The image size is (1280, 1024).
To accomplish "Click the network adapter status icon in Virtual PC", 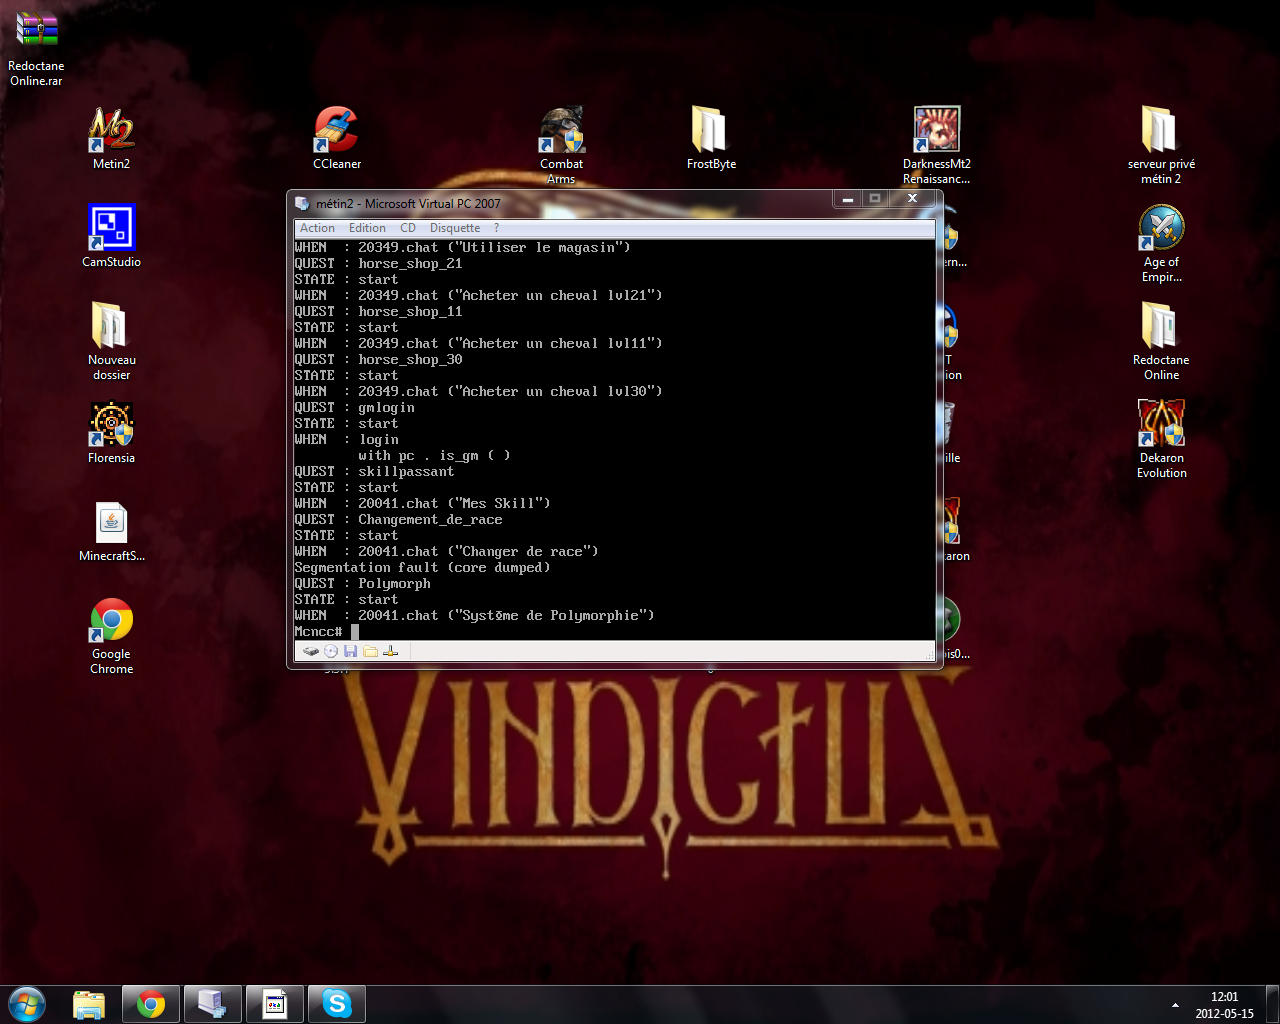I will pos(390,651).
